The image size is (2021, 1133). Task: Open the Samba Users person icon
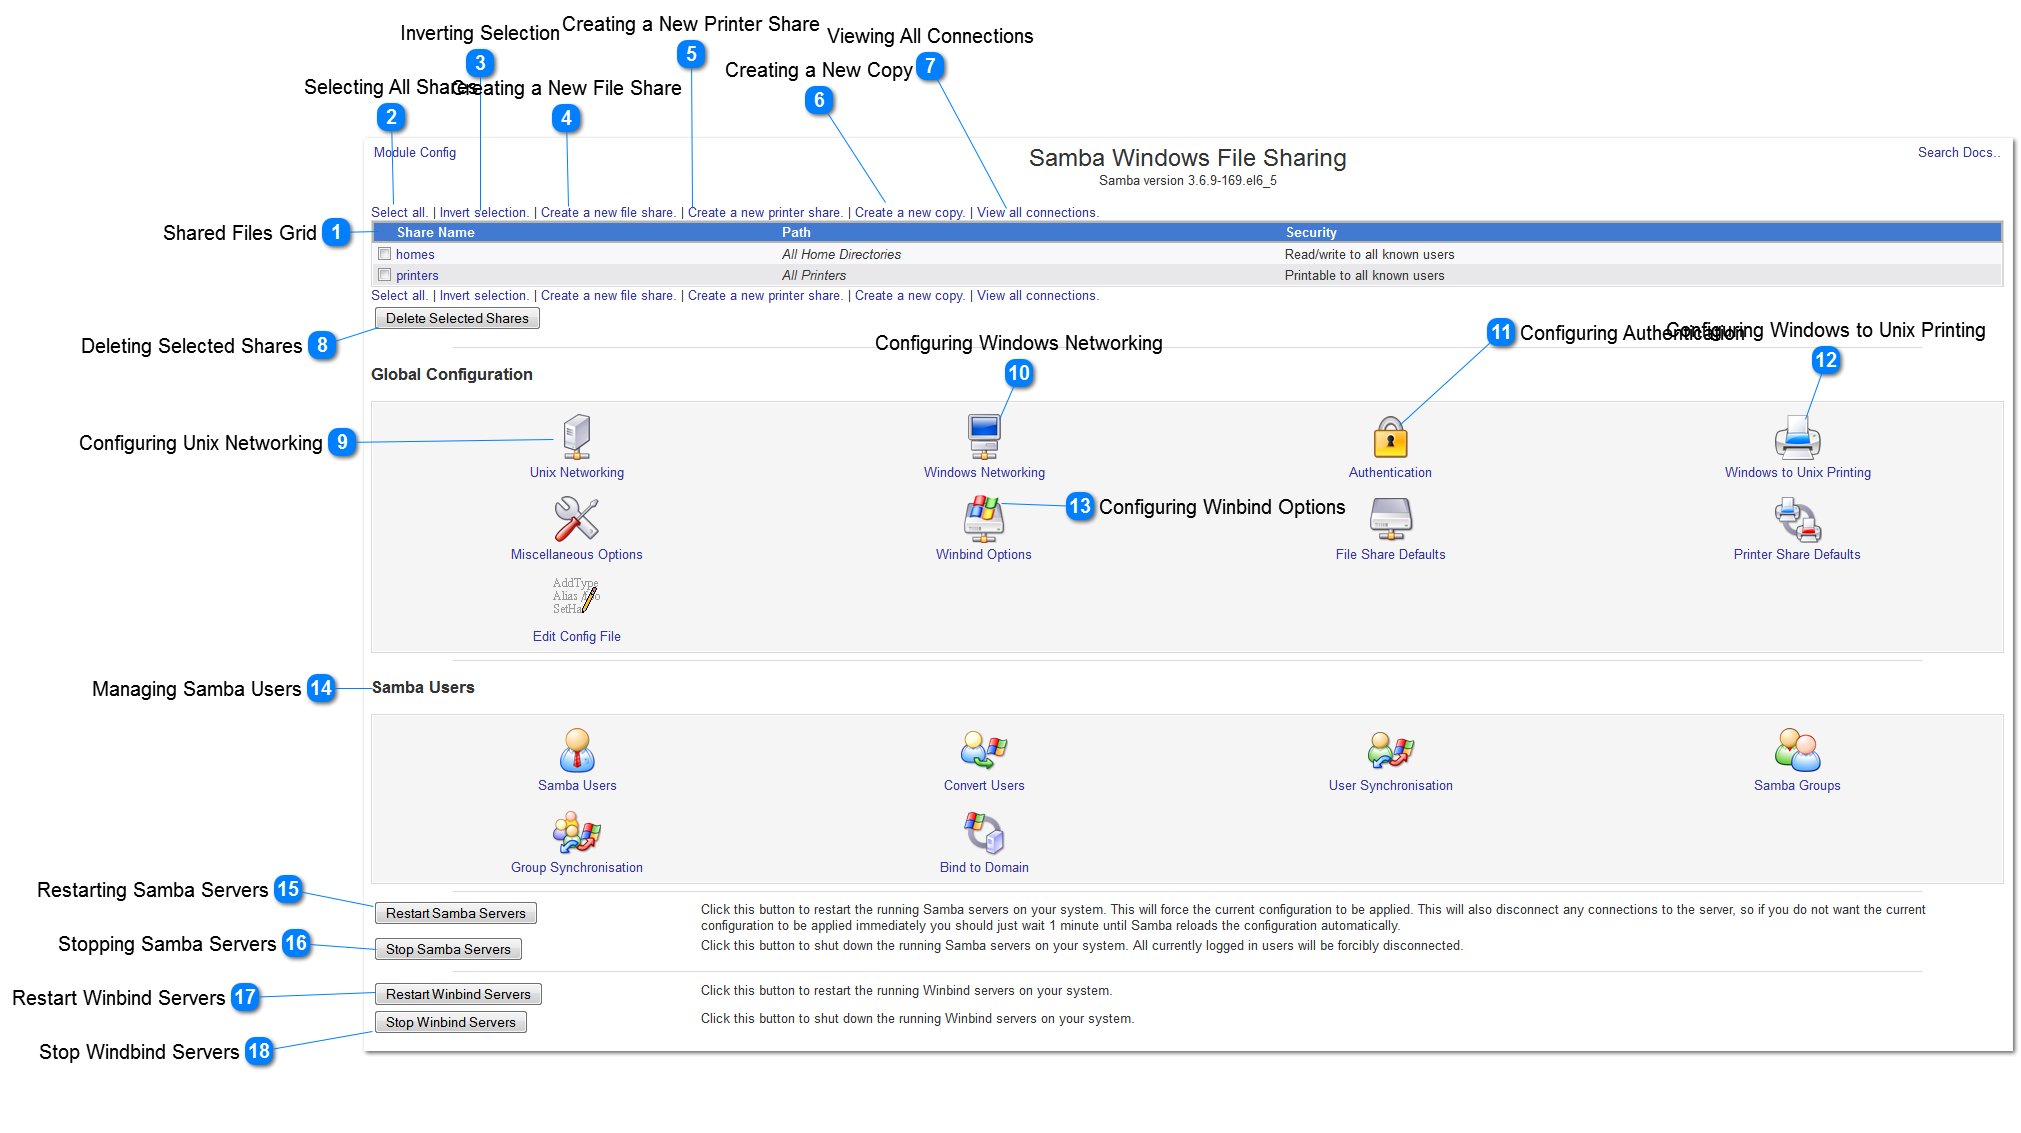click(x=577, y=750)
